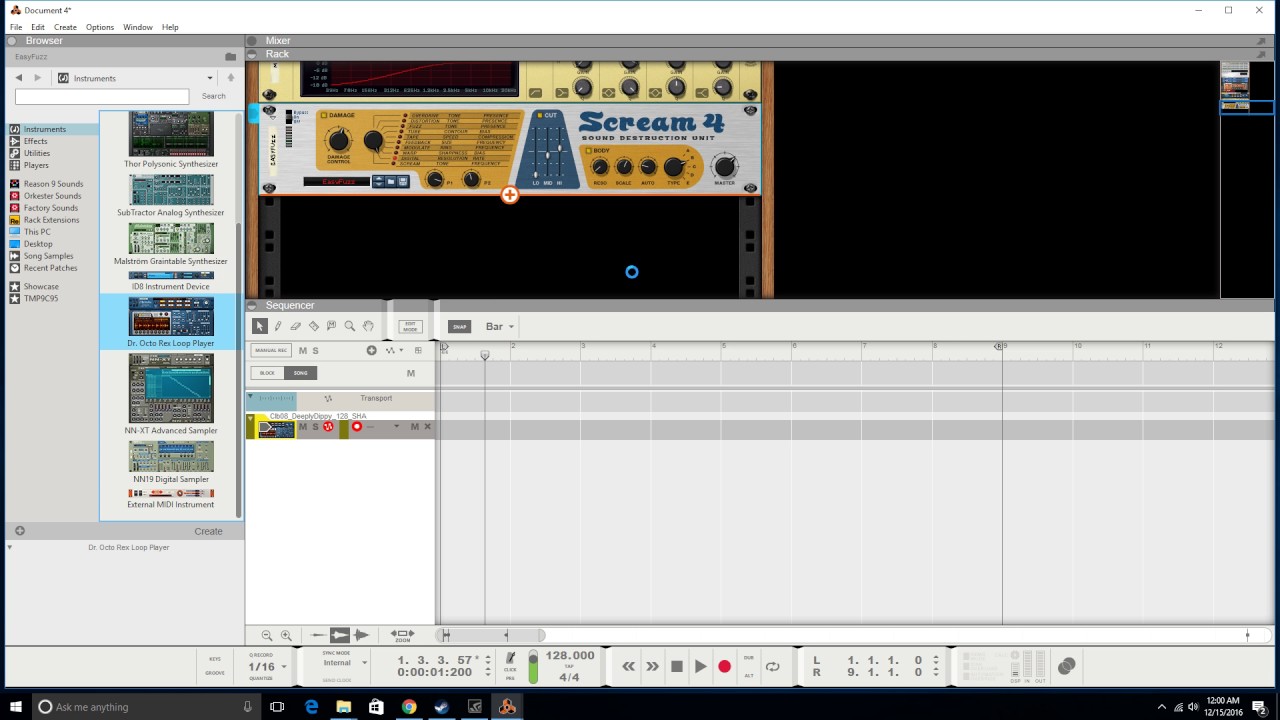Open the Instruments location dropdown in browser

coord(210,78)
